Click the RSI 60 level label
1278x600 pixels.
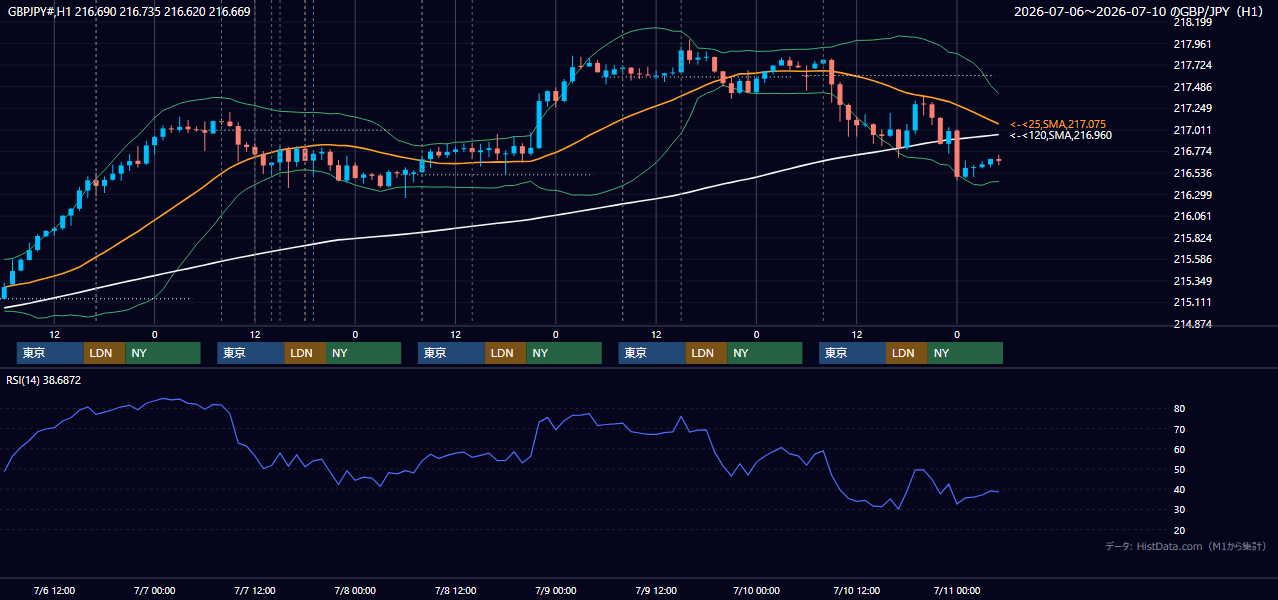1180,449
